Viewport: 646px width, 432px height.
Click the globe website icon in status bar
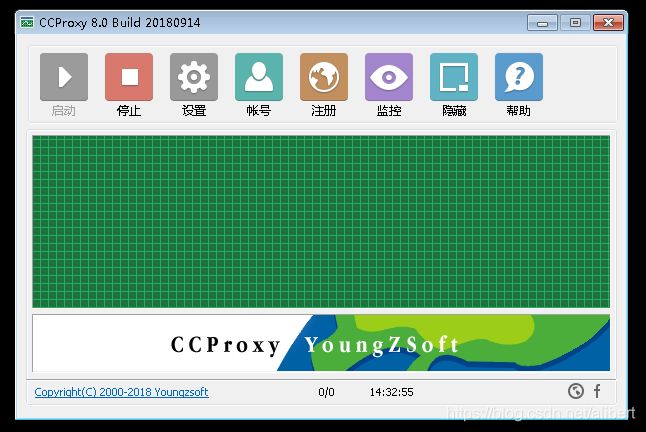point(576,391)
